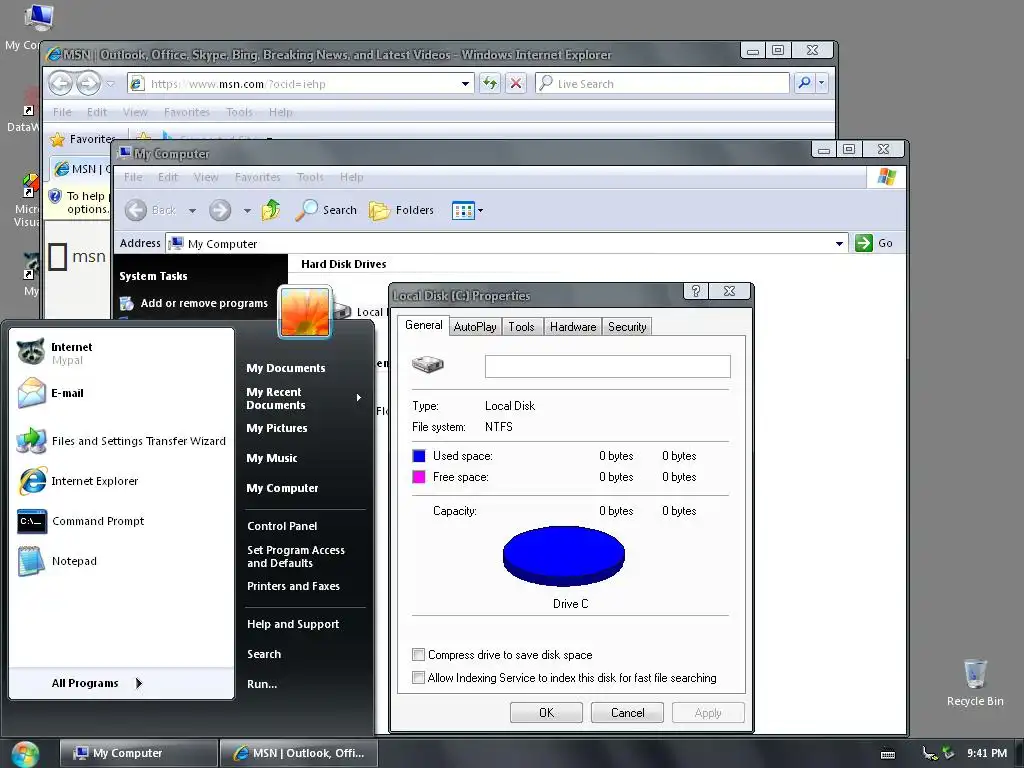Switch to the Hardware tab
The height and width of the screenshot is (768, 1024).
pyautogui.click(x=573, y=327)
